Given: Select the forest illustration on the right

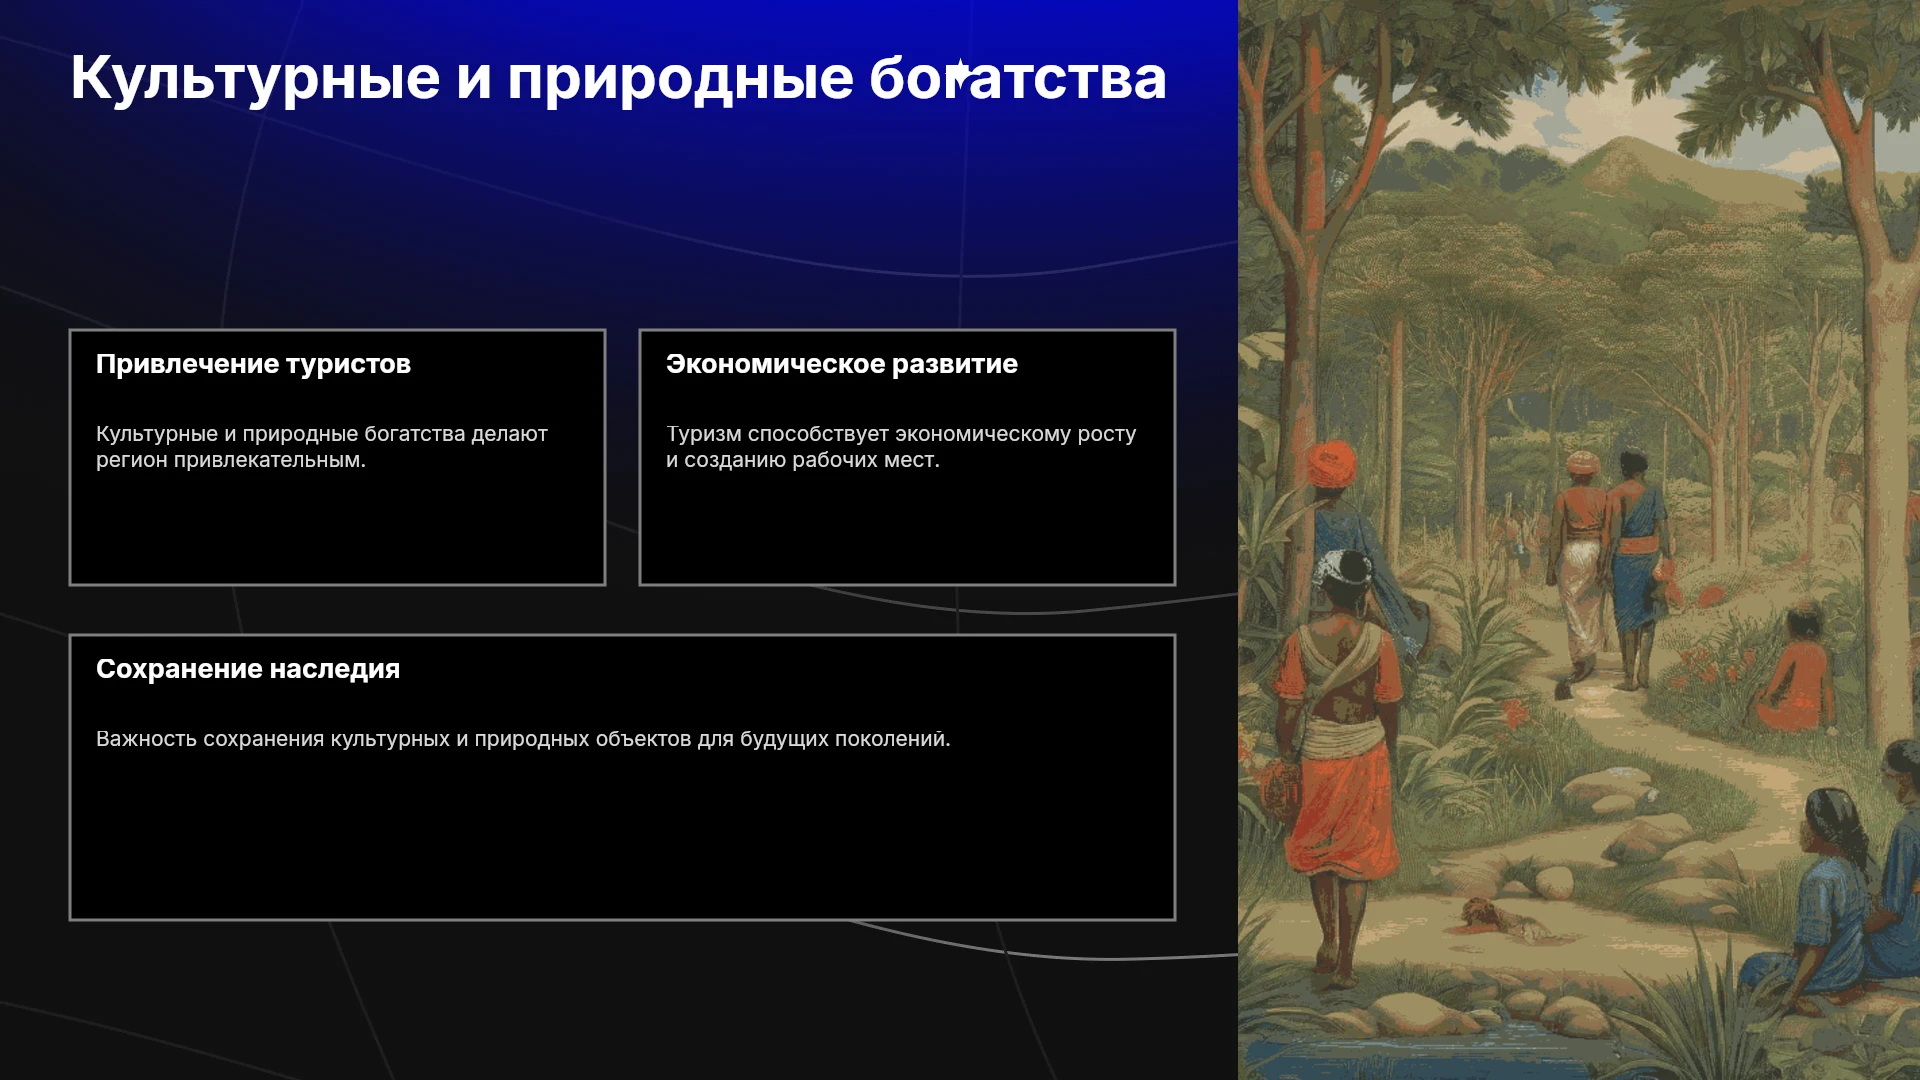Looking at the screenshot, I should coord(1579,540).
